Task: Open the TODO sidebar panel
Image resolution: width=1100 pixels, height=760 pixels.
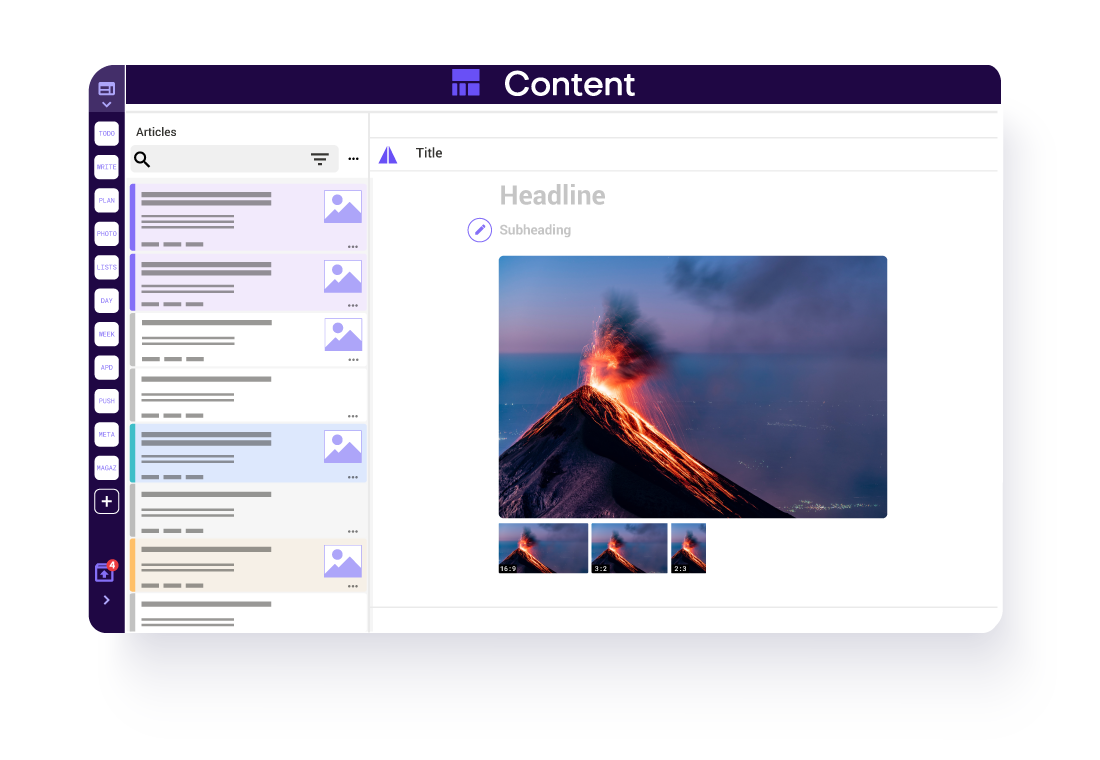Action: [106, 134]
